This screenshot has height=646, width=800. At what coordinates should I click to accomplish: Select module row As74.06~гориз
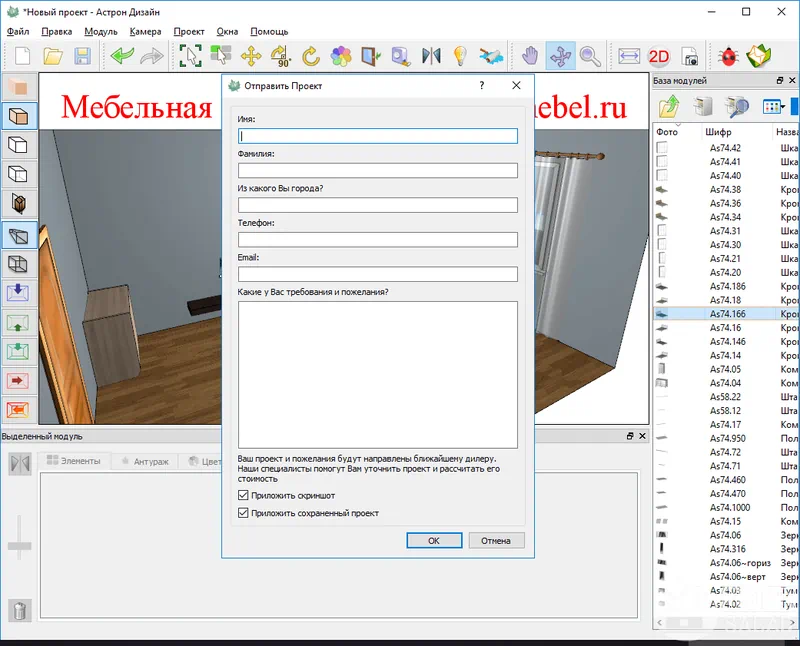[727, 563]
